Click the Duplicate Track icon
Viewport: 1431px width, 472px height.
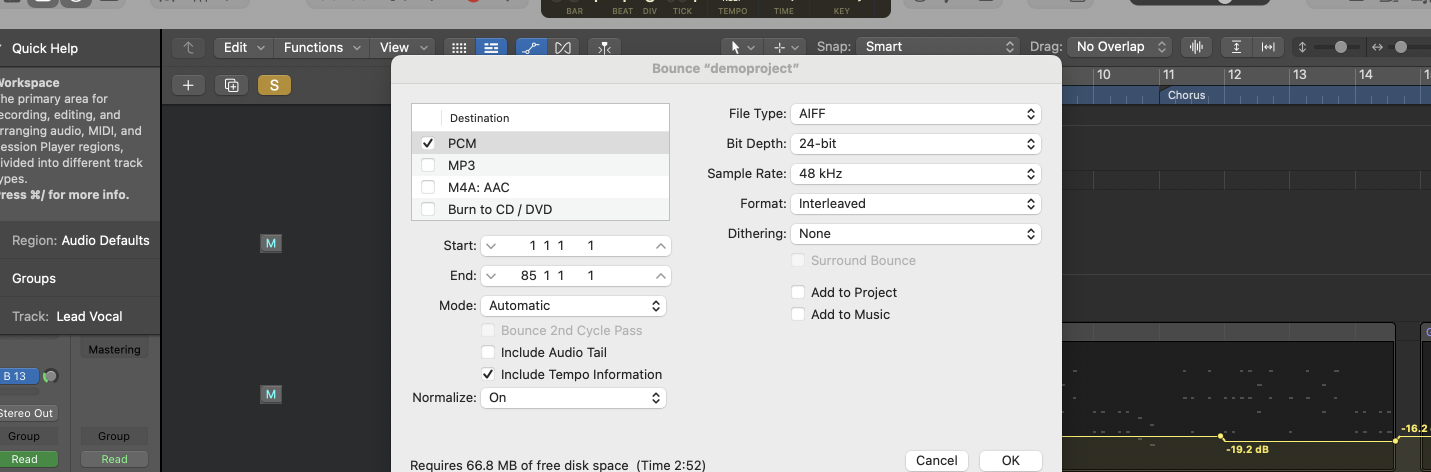pos(231,85)
